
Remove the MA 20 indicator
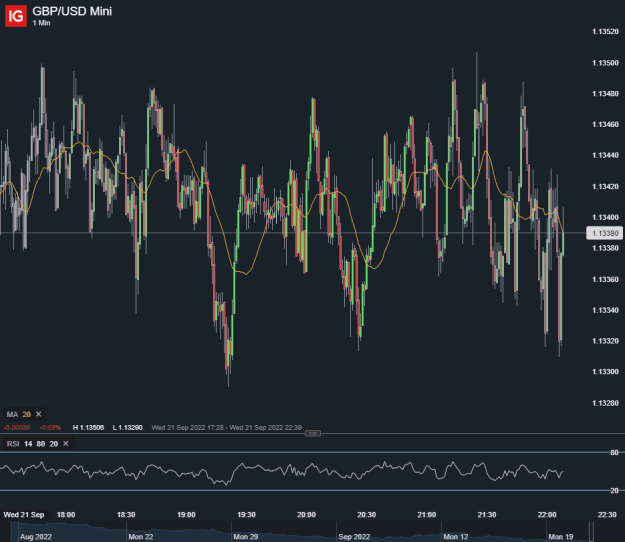39,414
